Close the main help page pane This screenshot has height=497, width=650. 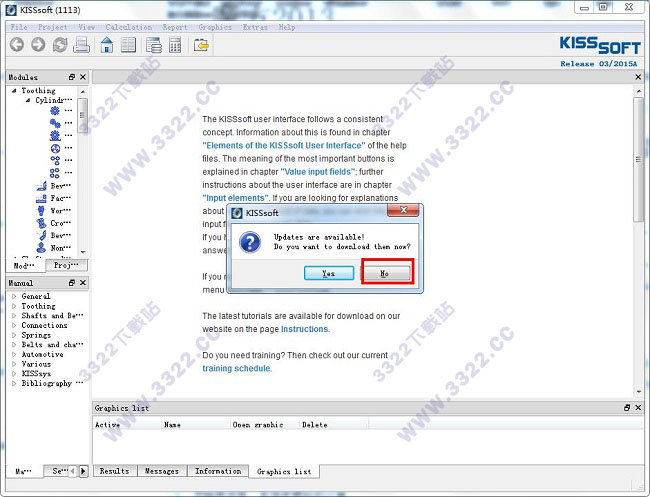coord(638,77)
